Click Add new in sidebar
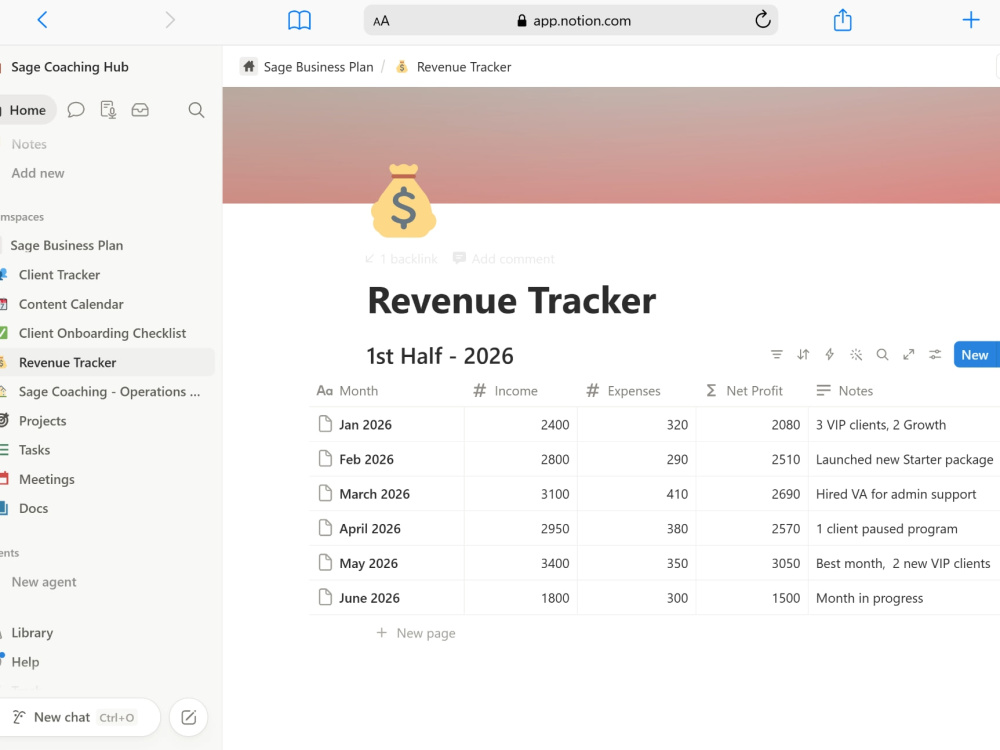1000x750 pixels. [38, 173]
